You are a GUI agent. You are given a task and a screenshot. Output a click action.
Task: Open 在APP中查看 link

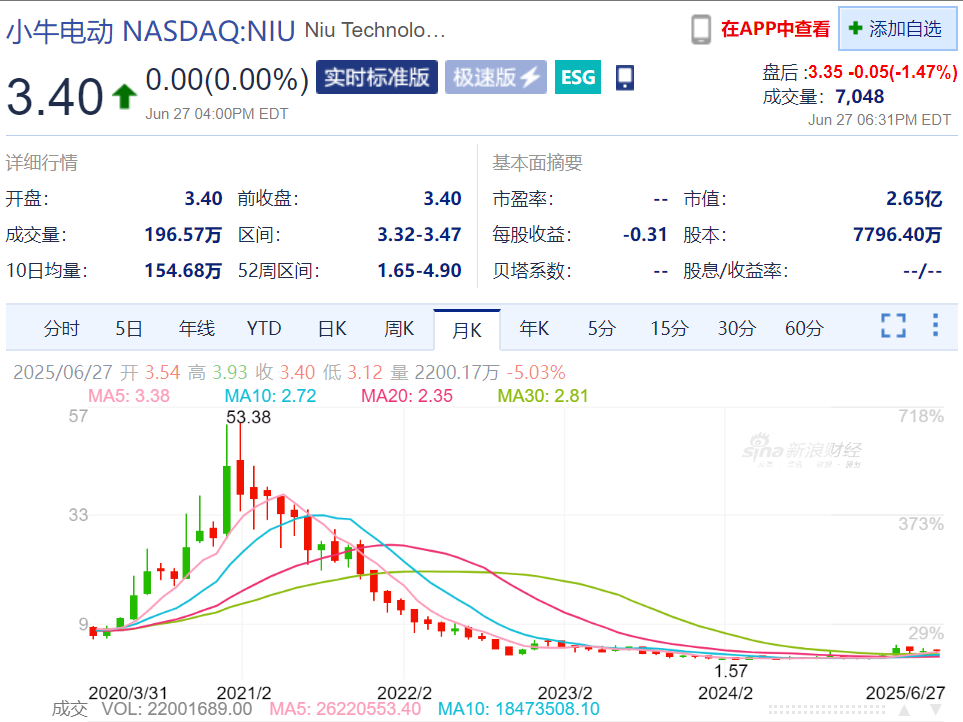click(x=775, y=29)
